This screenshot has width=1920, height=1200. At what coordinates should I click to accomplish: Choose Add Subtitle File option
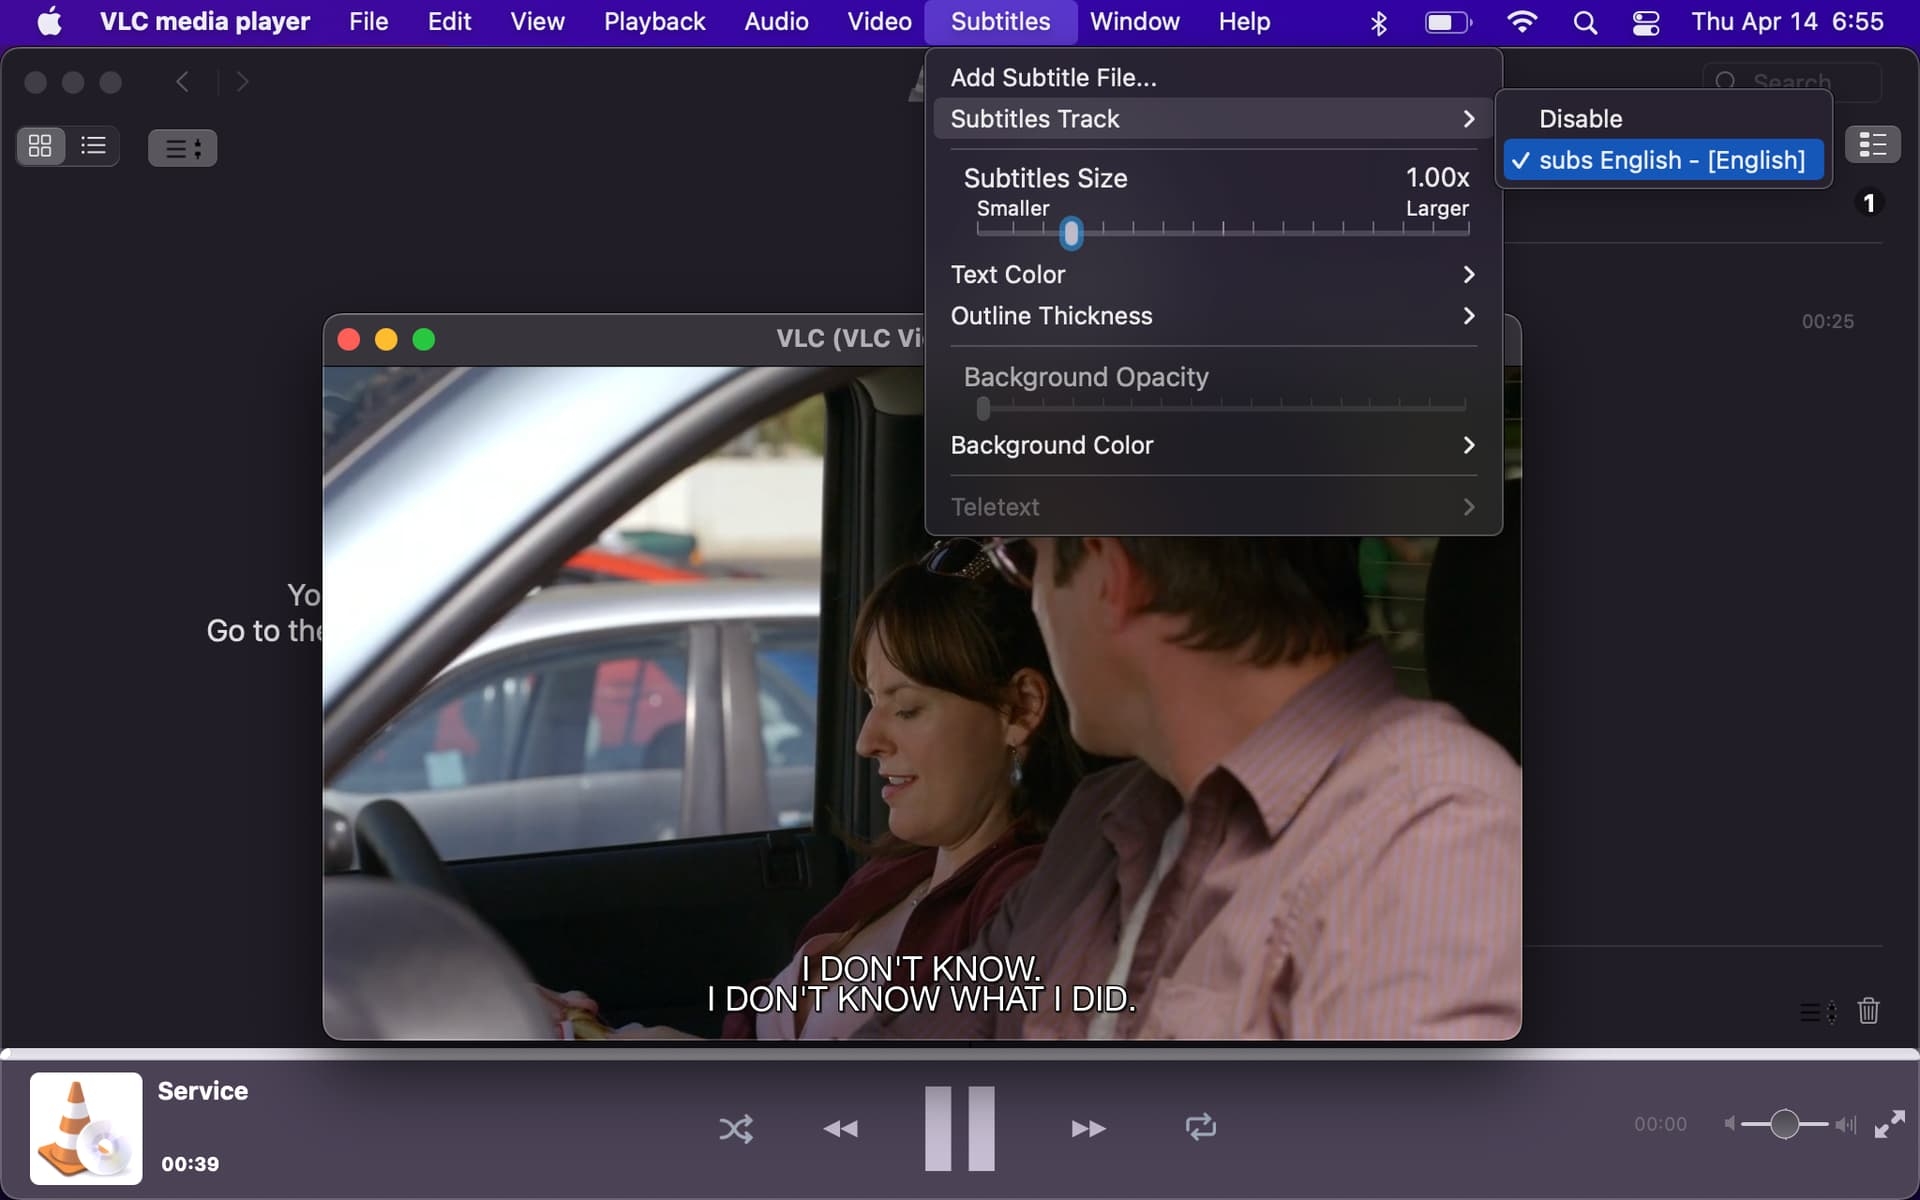coord(1053,76)
